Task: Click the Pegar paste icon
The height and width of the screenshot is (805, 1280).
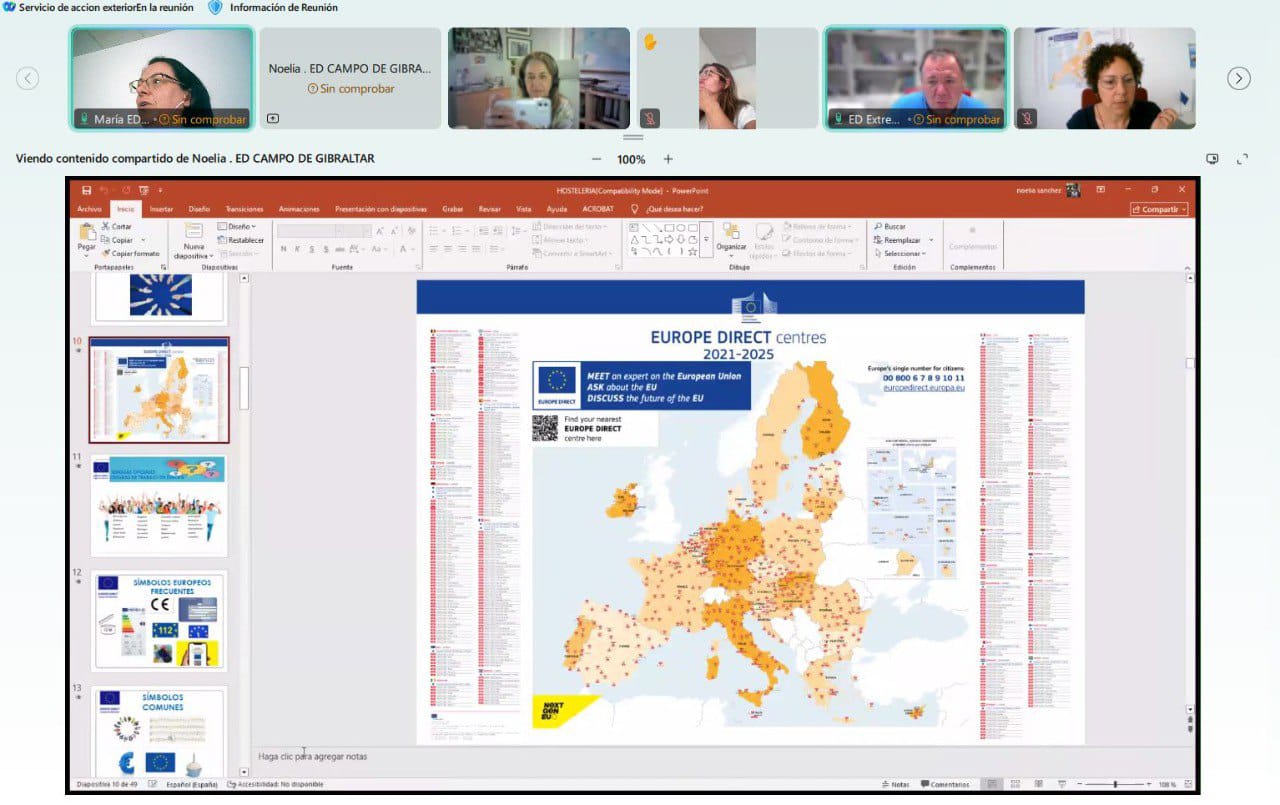Action: point(87,234)
